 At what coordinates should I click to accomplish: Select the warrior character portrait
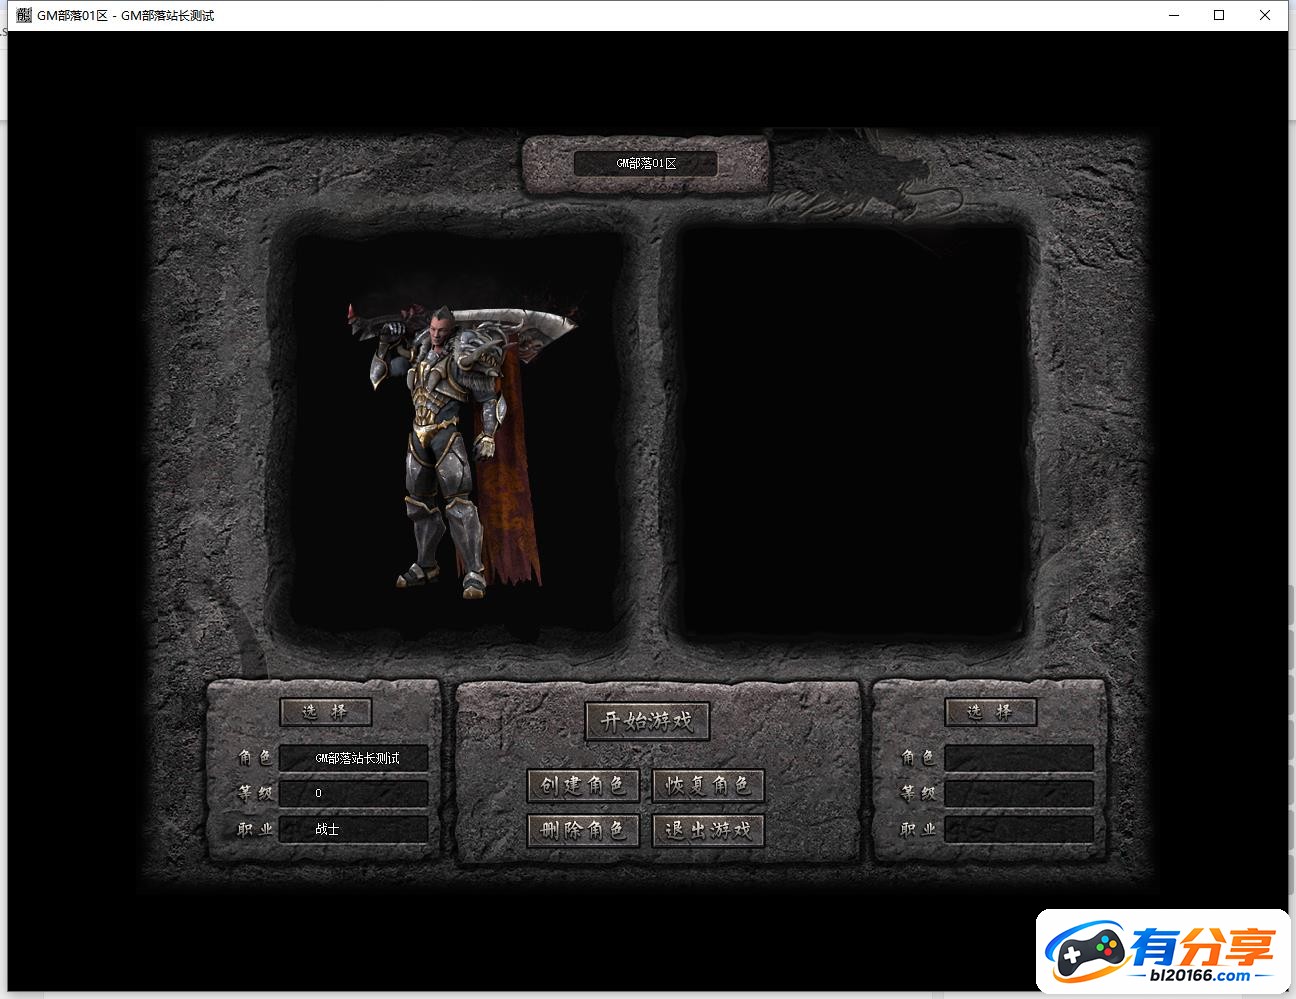coord(462,448)
